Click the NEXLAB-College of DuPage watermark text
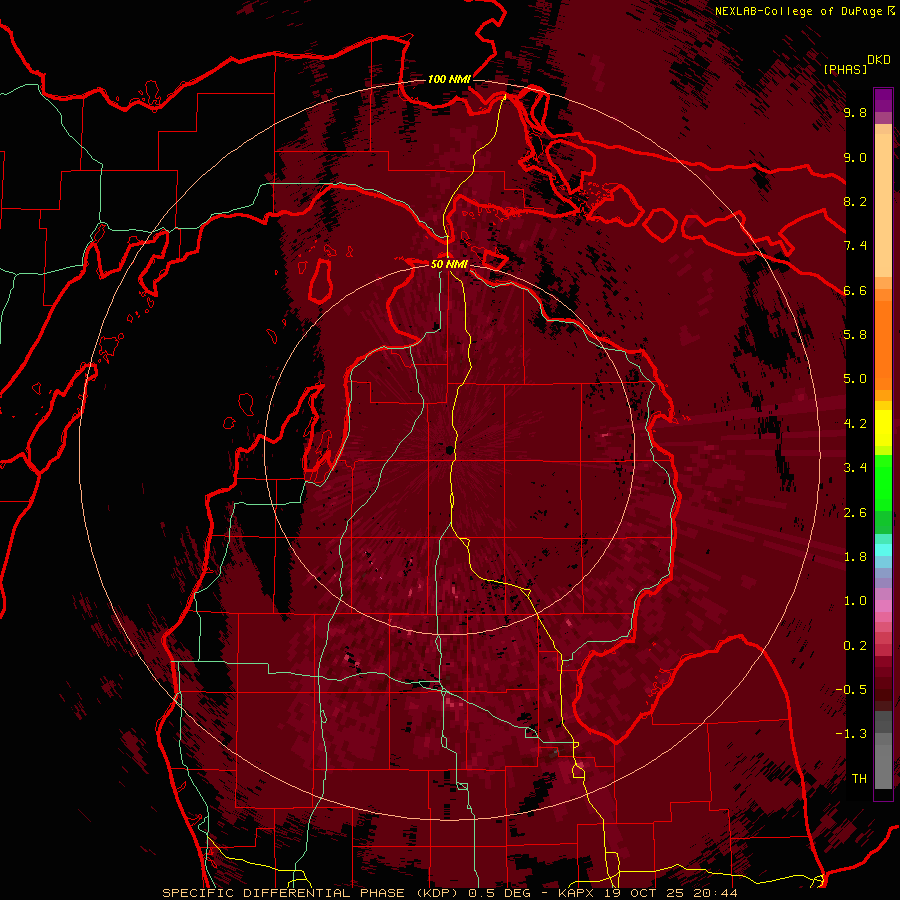Image resolution: width=900 pixels, height=900 pixels. [x=799, y=11]
